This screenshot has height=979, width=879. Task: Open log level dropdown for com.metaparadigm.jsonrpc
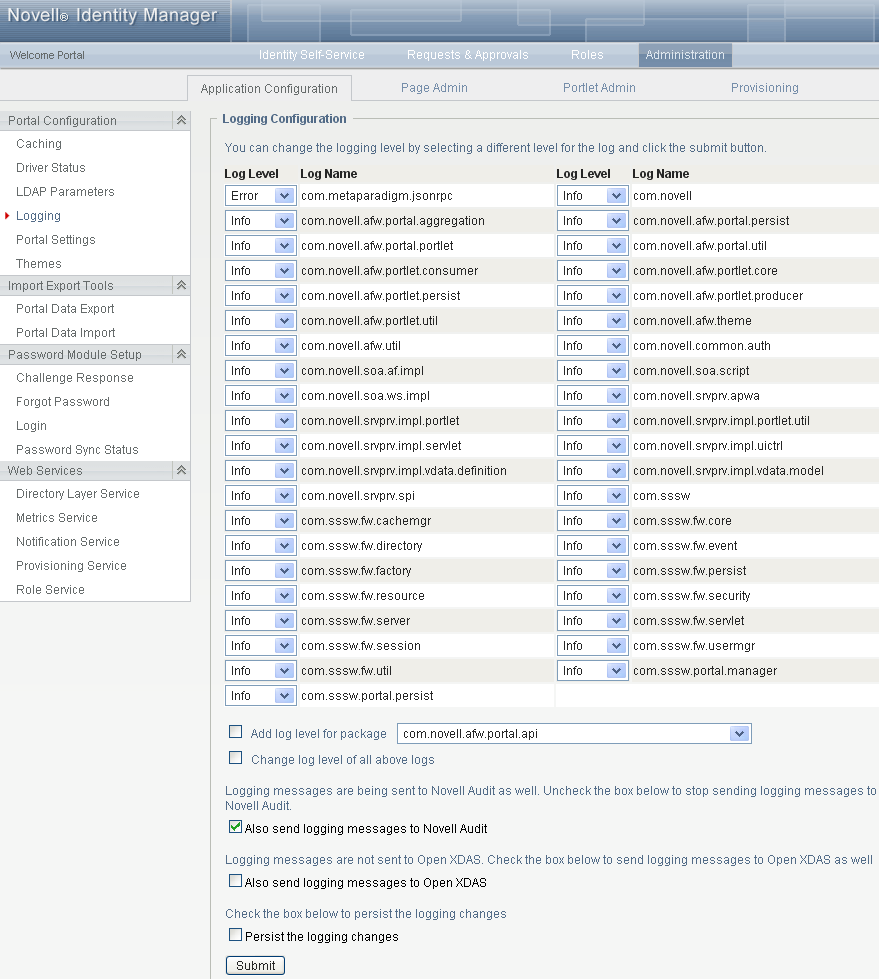(260, 196)
